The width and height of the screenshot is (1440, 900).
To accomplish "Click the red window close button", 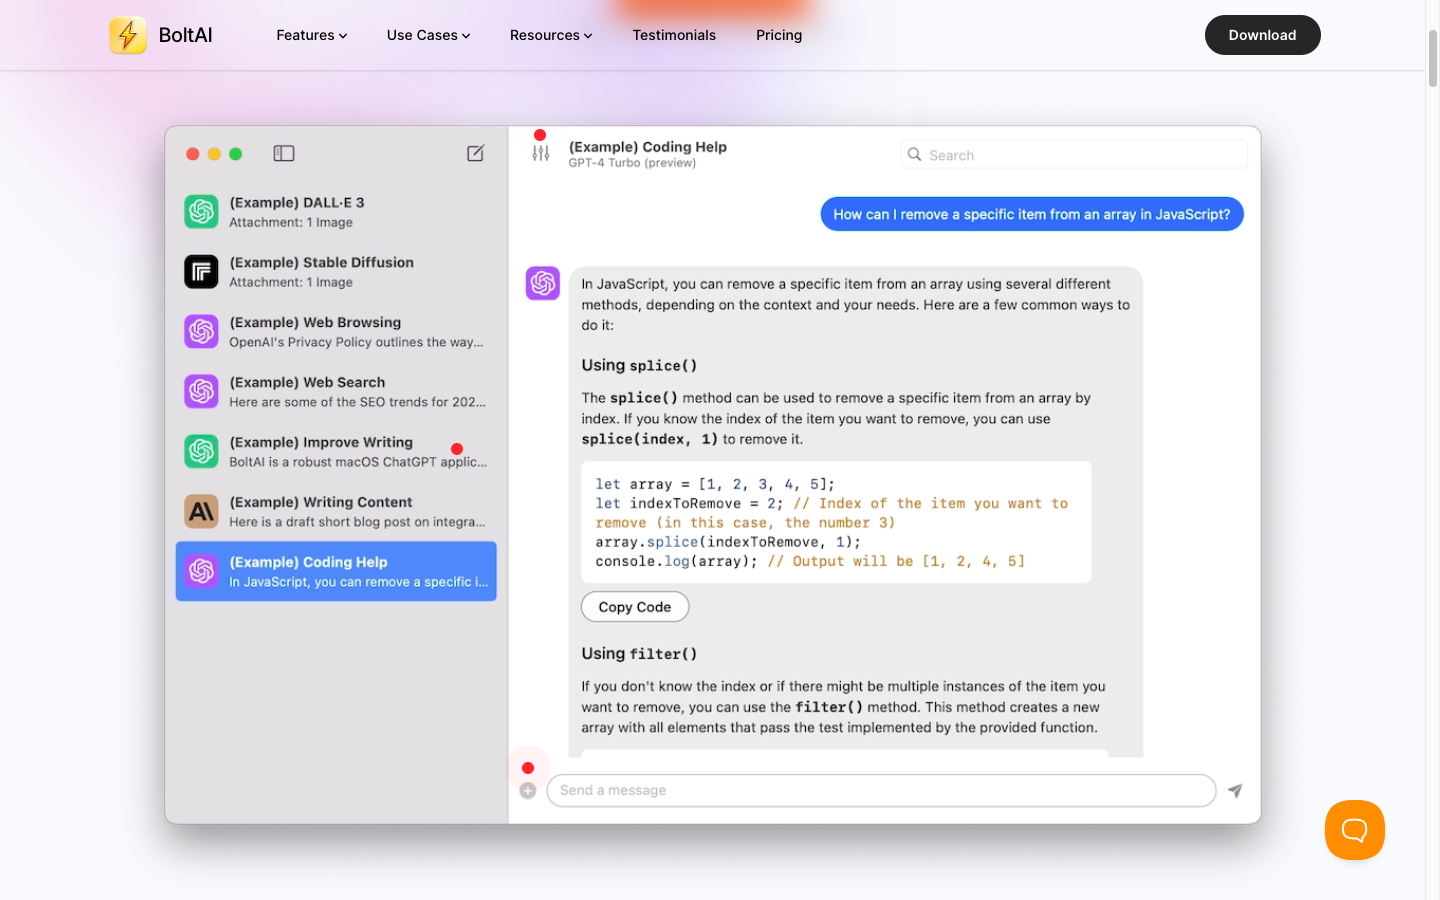I will click(193, 154).
